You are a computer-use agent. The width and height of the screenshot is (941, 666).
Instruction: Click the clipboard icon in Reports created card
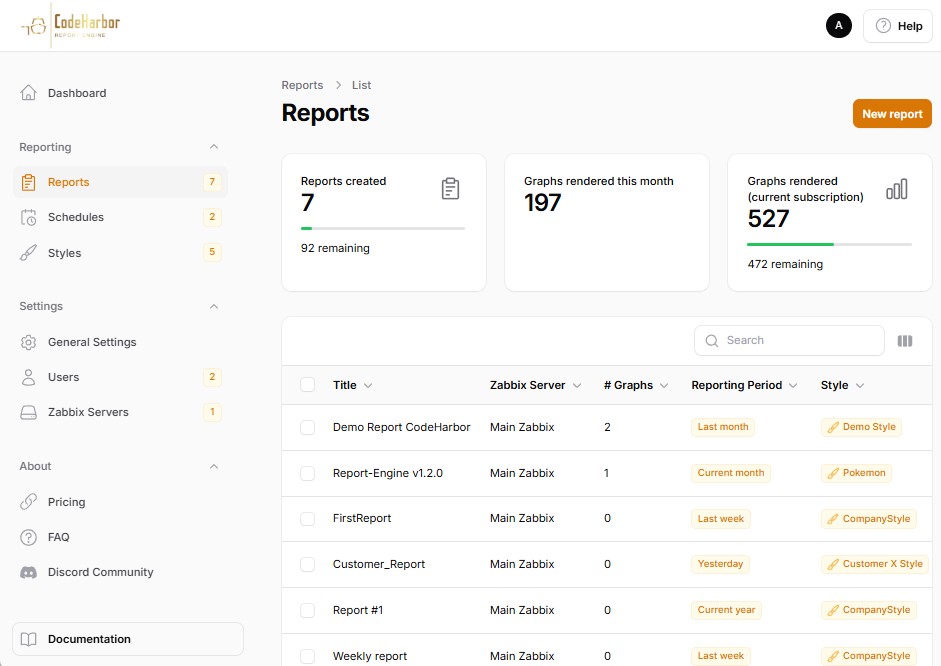pos(450,188)
